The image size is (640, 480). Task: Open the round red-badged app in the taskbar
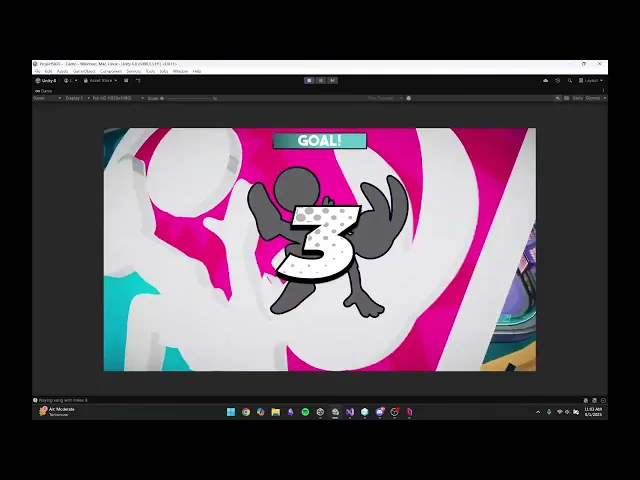click(394, 412)
